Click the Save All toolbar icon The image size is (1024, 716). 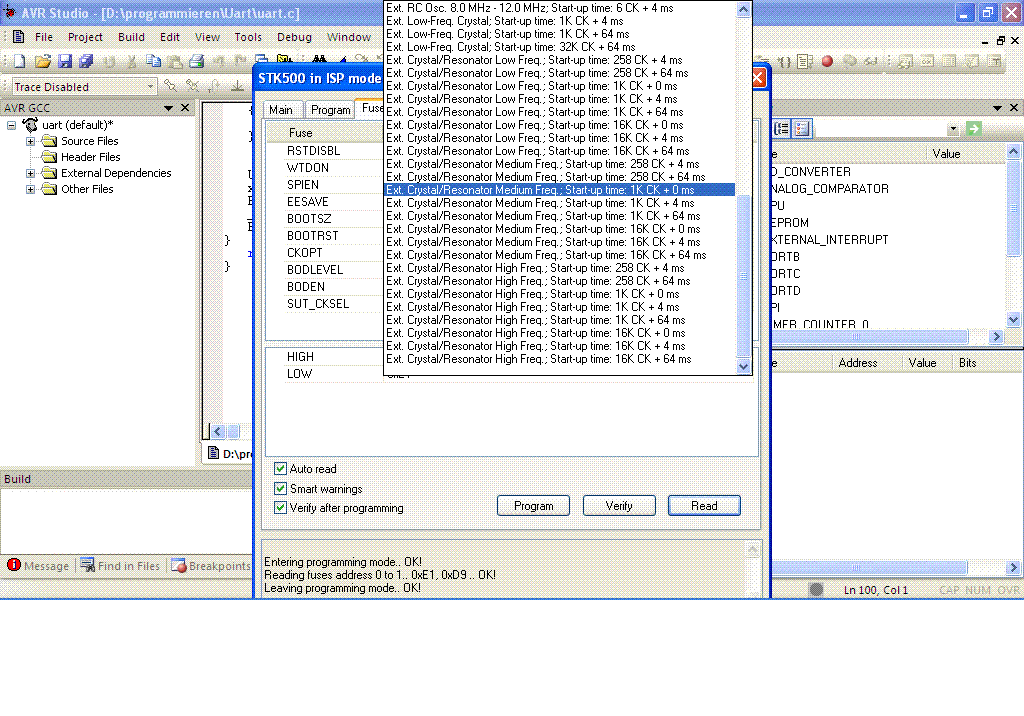tap(86, 61)
